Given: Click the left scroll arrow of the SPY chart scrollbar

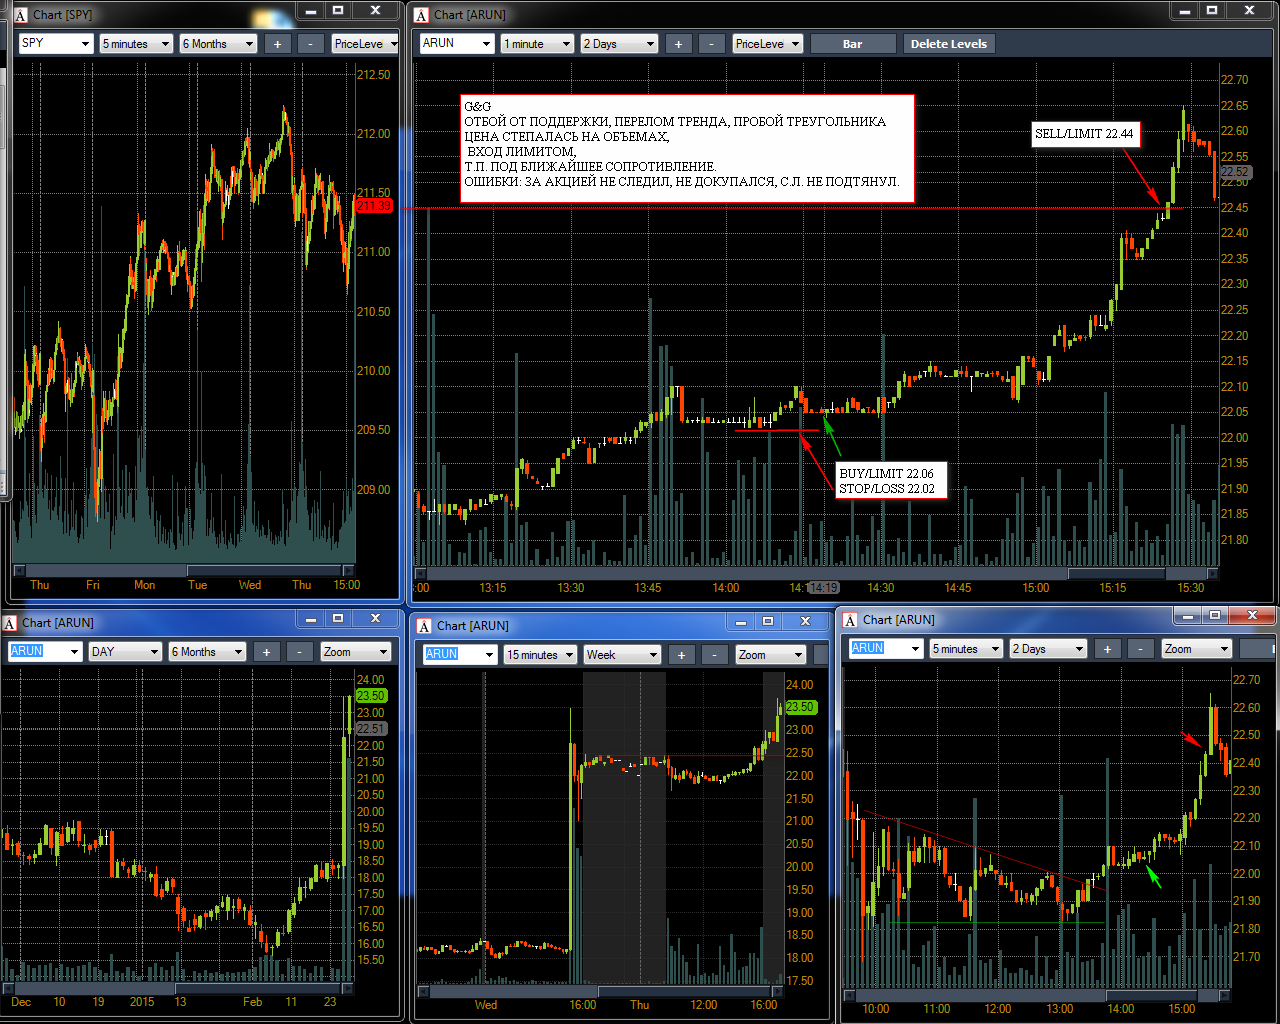Looking at the screenshot, I should [18, 570].
